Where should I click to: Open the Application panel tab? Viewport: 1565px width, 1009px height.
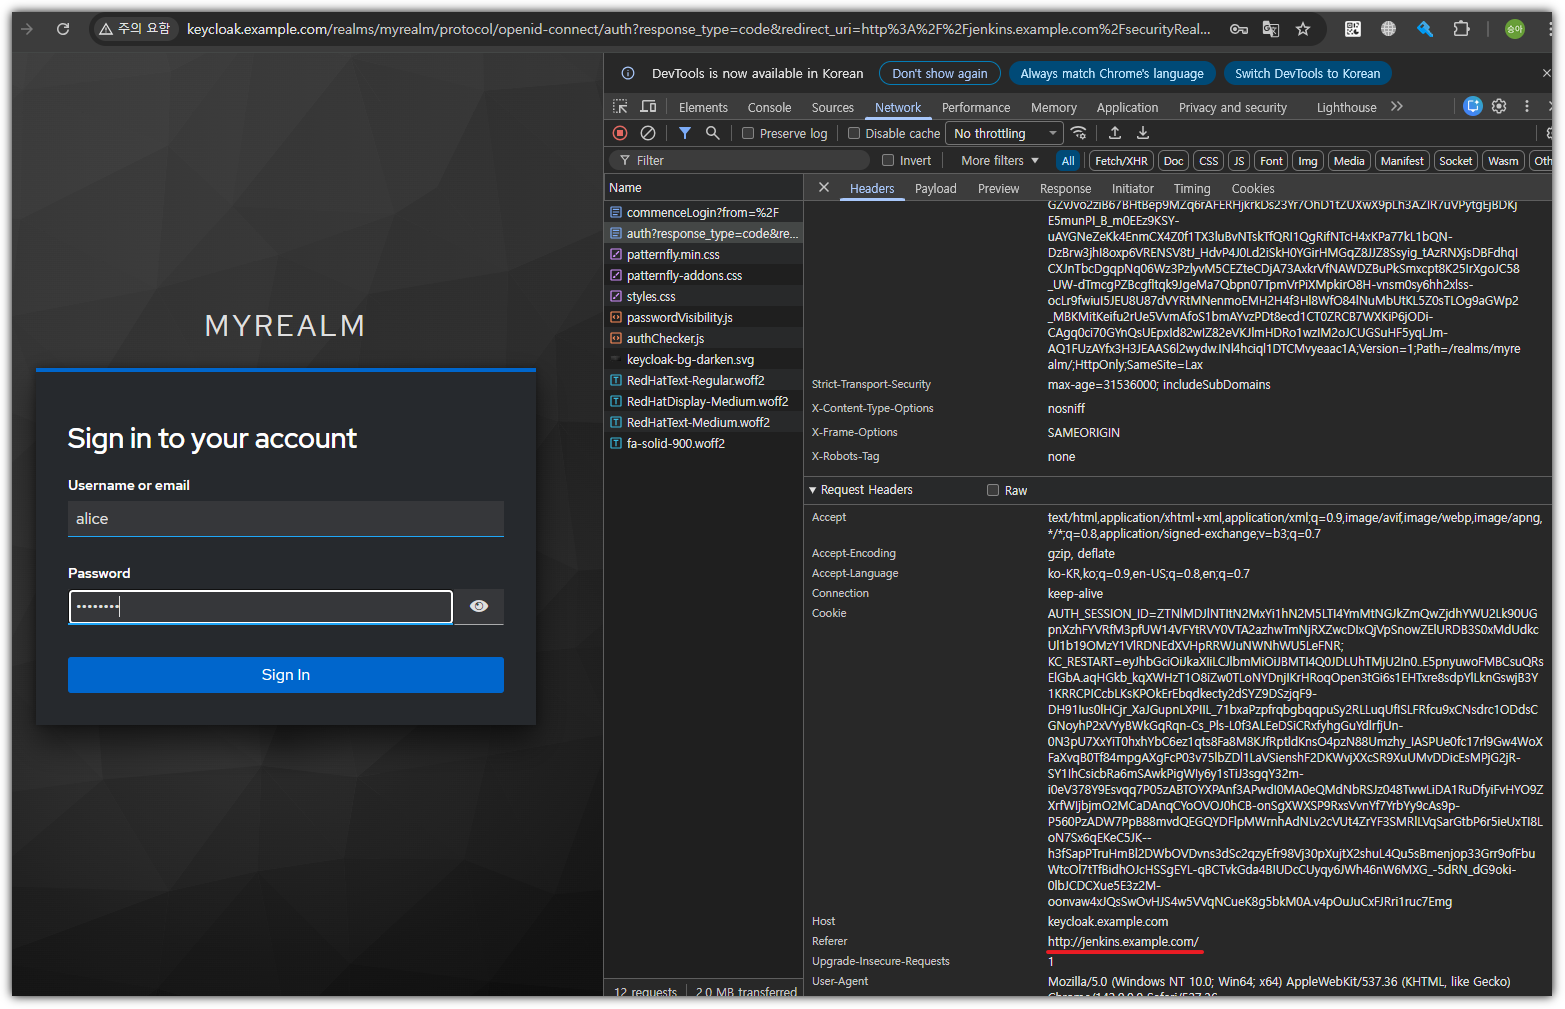click(x=1127, y=107)
